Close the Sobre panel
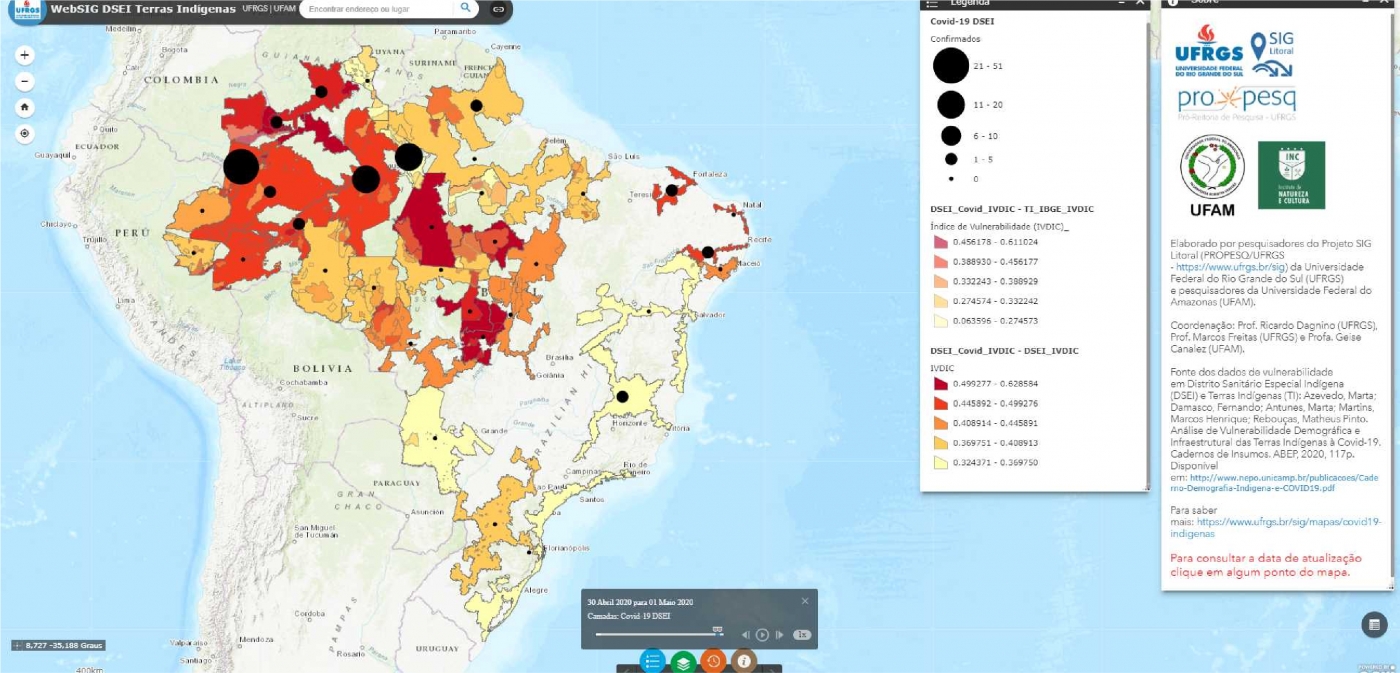 pos(1383,3)
